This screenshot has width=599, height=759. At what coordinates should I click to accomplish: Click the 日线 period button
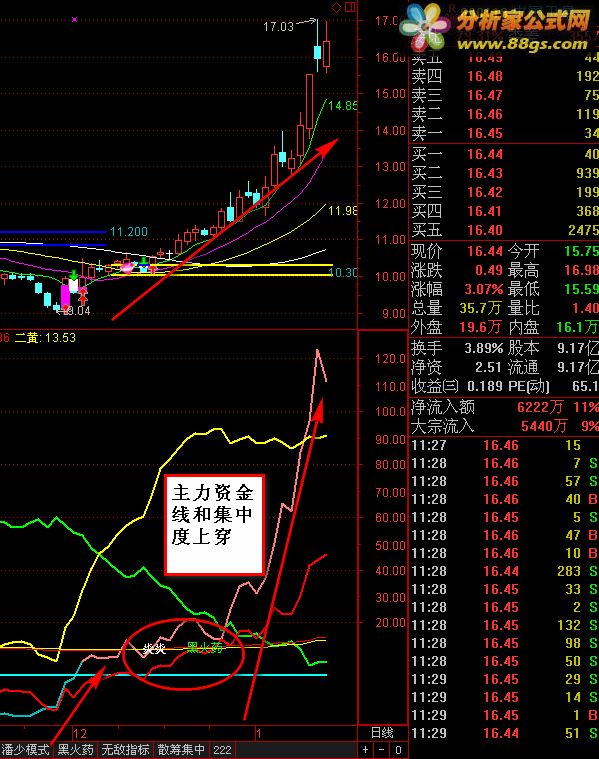point(382,733)
